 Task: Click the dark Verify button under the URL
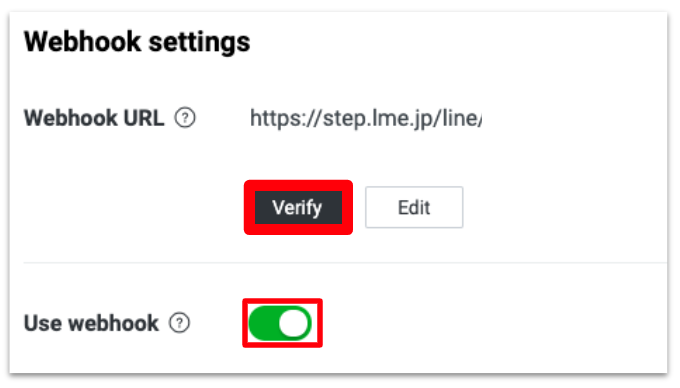click(x=298, y=208)
